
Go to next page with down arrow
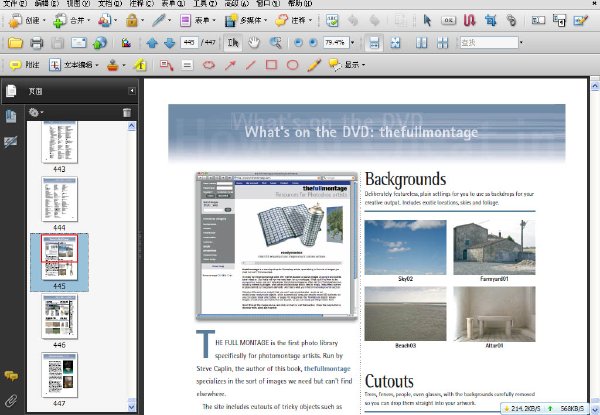coord(169,43)
